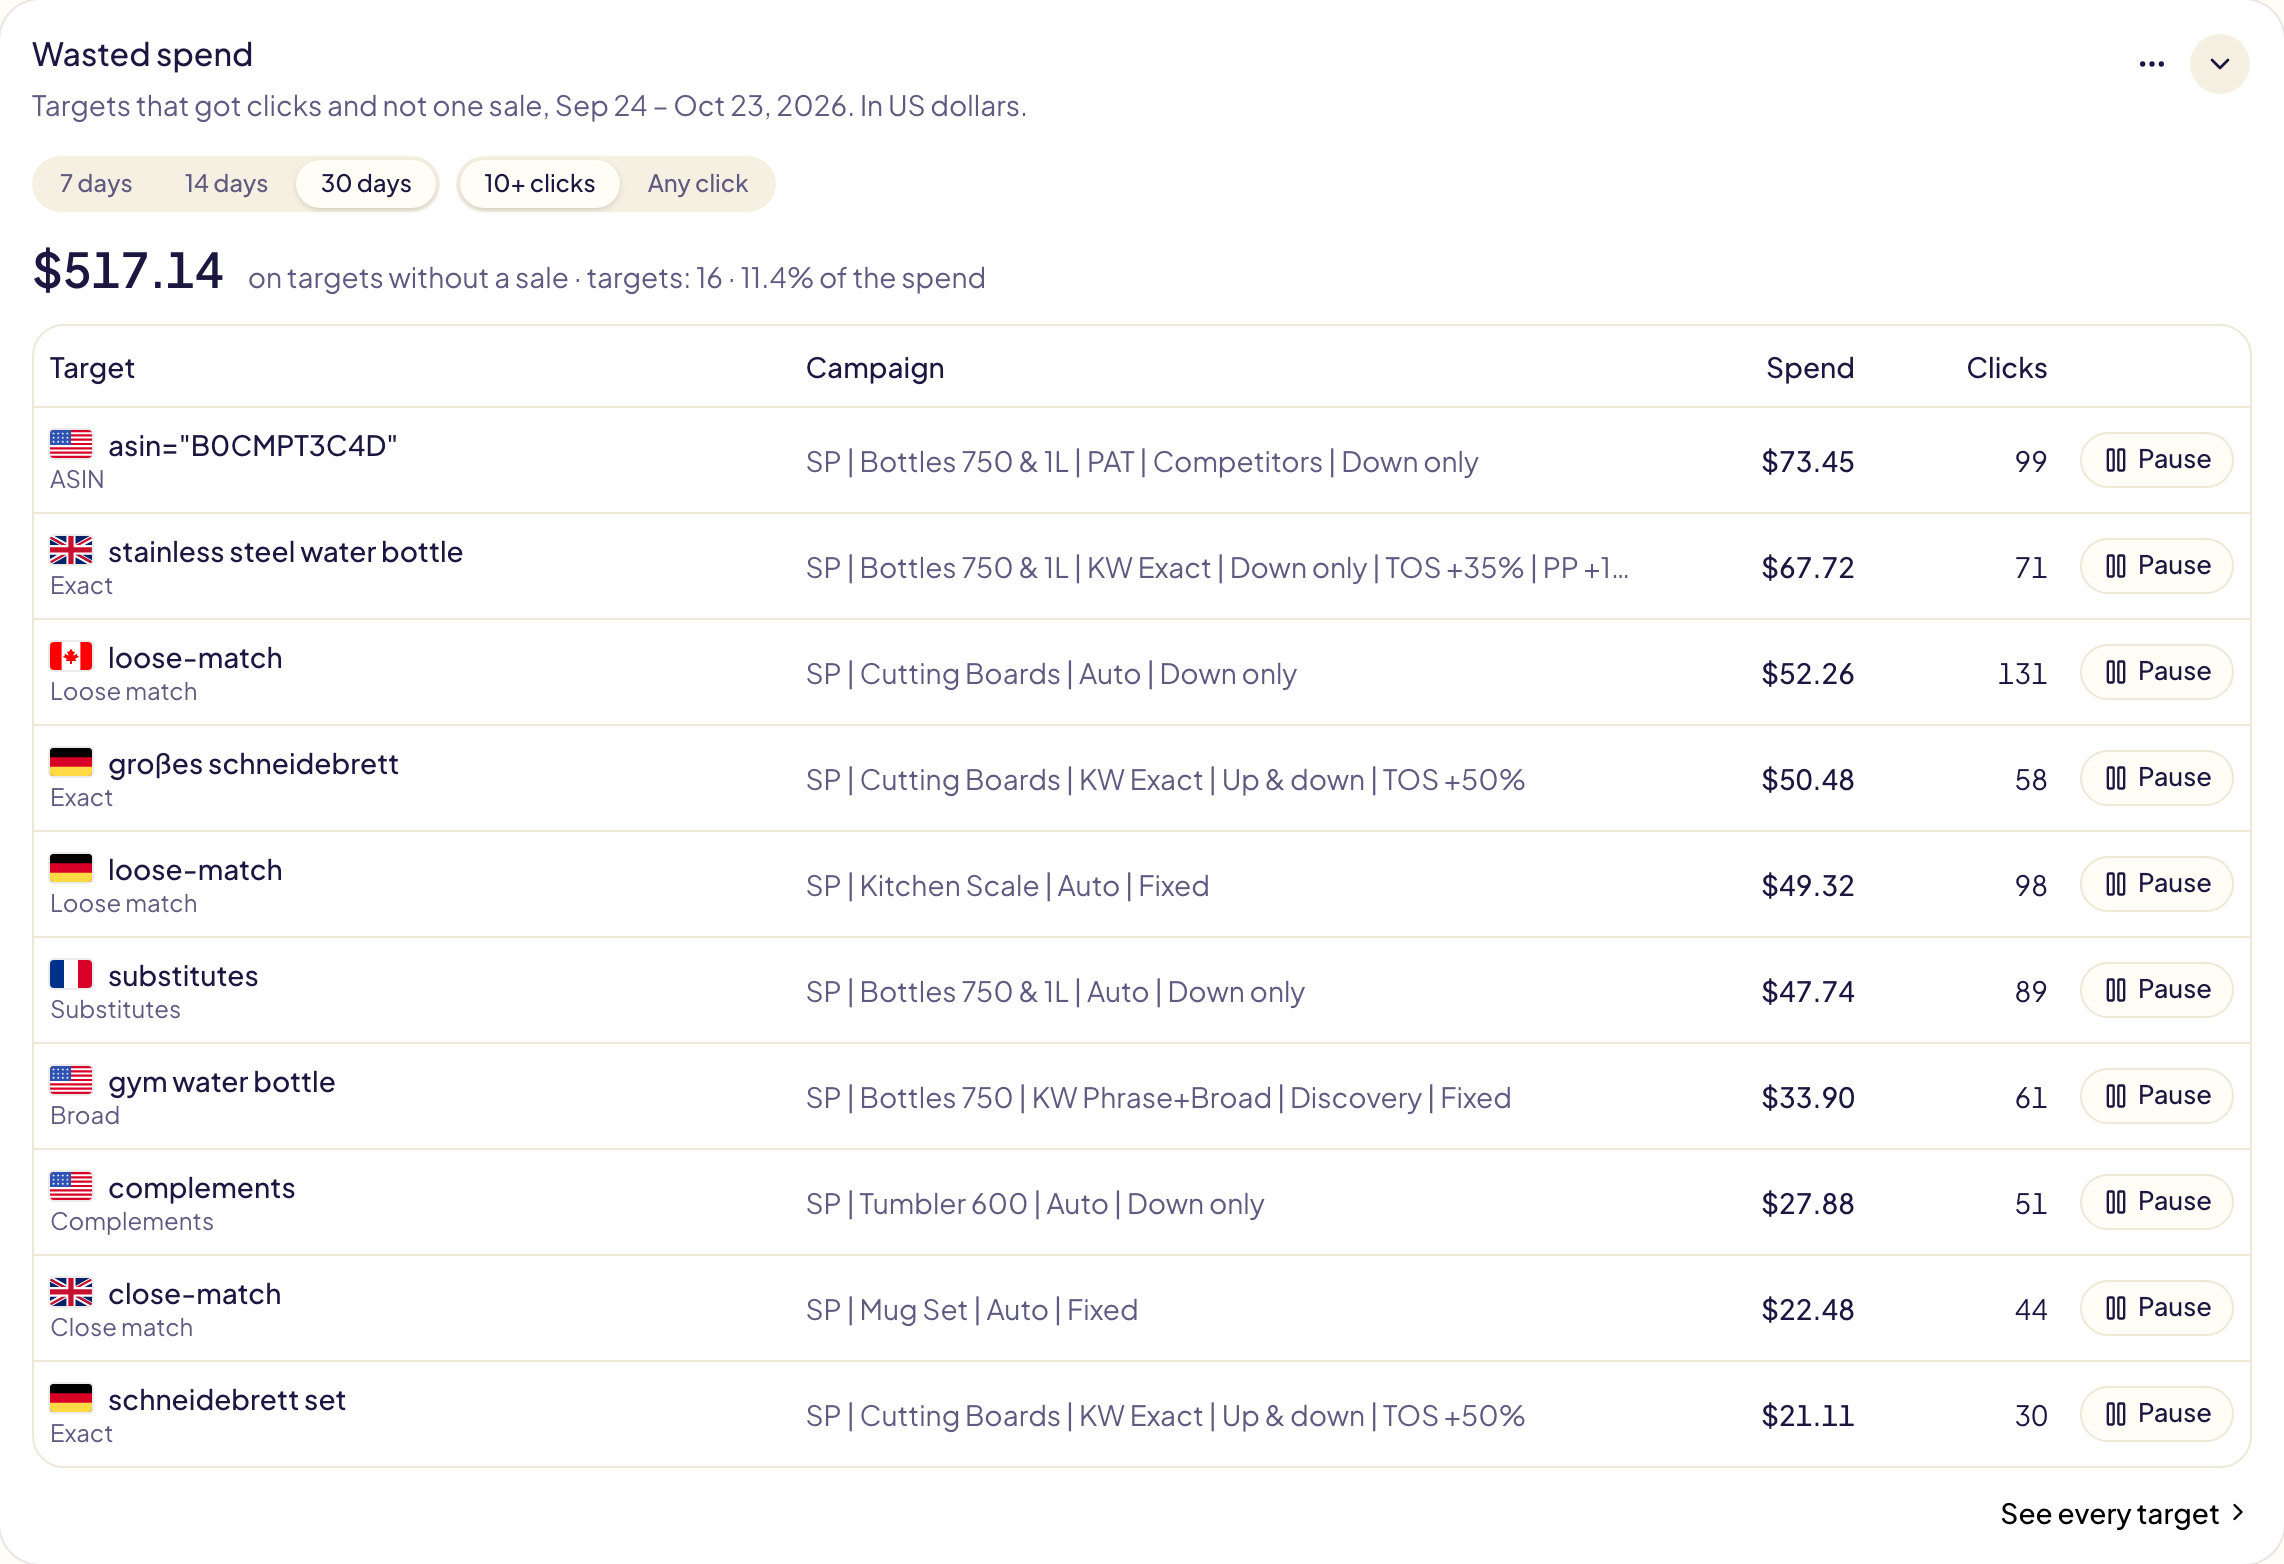The image size is (2284, 1564).
Task: Switch to the 7 days range
Action: coord(96,184)
